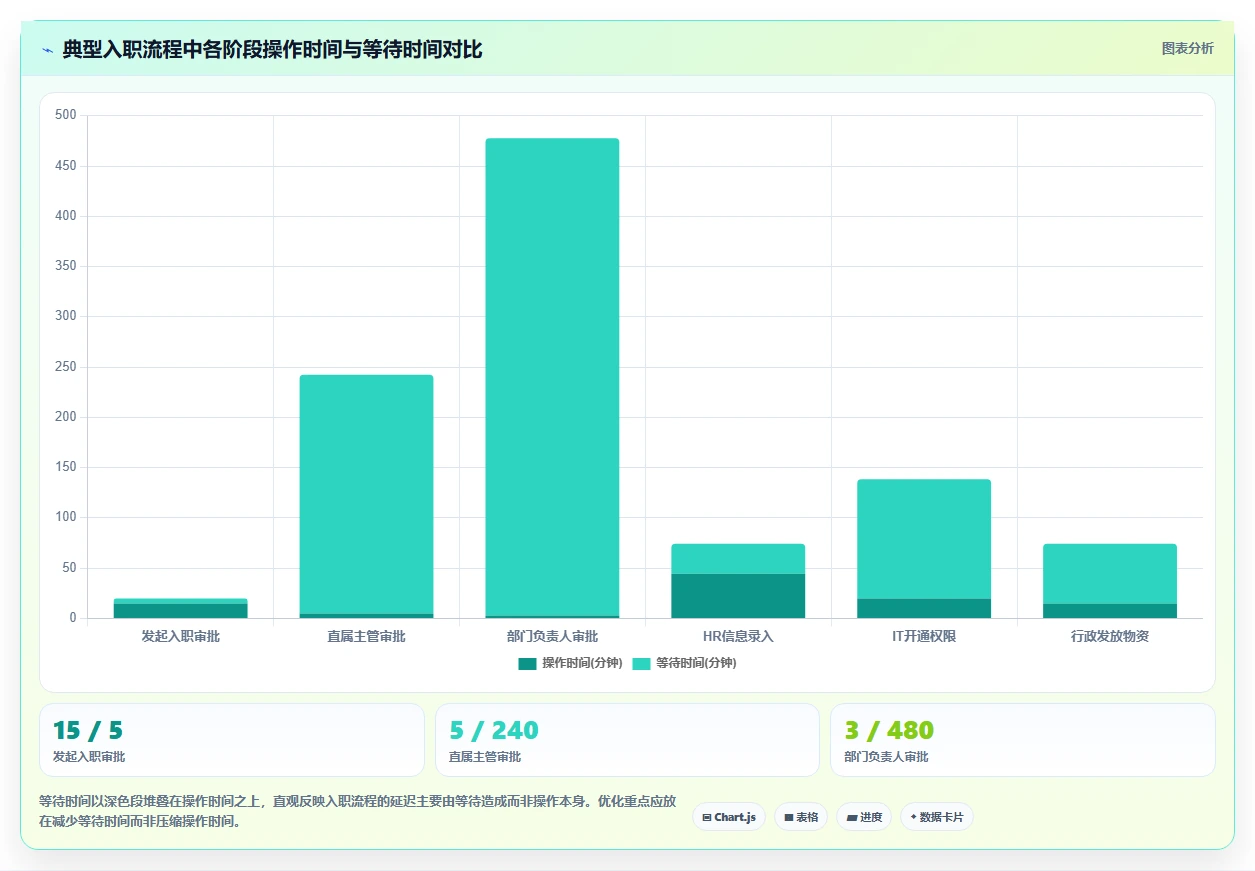Screen dimensions: 1255x871
Task: Toggle the 操作时间(分钟) legend series
Action: click(x=571, y=663)
